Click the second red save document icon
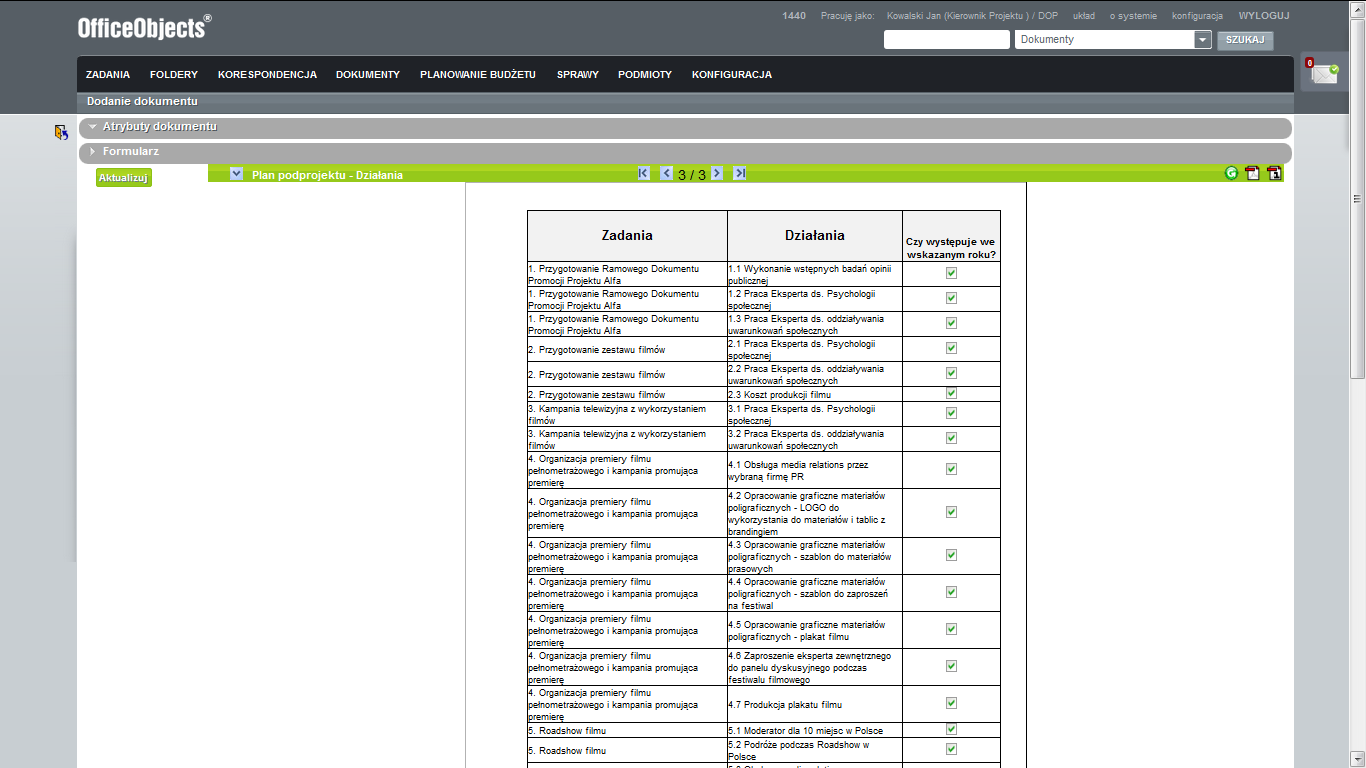Viewport: 1366px width, 768px height. pyautogui.click(x=1275, y=173)
